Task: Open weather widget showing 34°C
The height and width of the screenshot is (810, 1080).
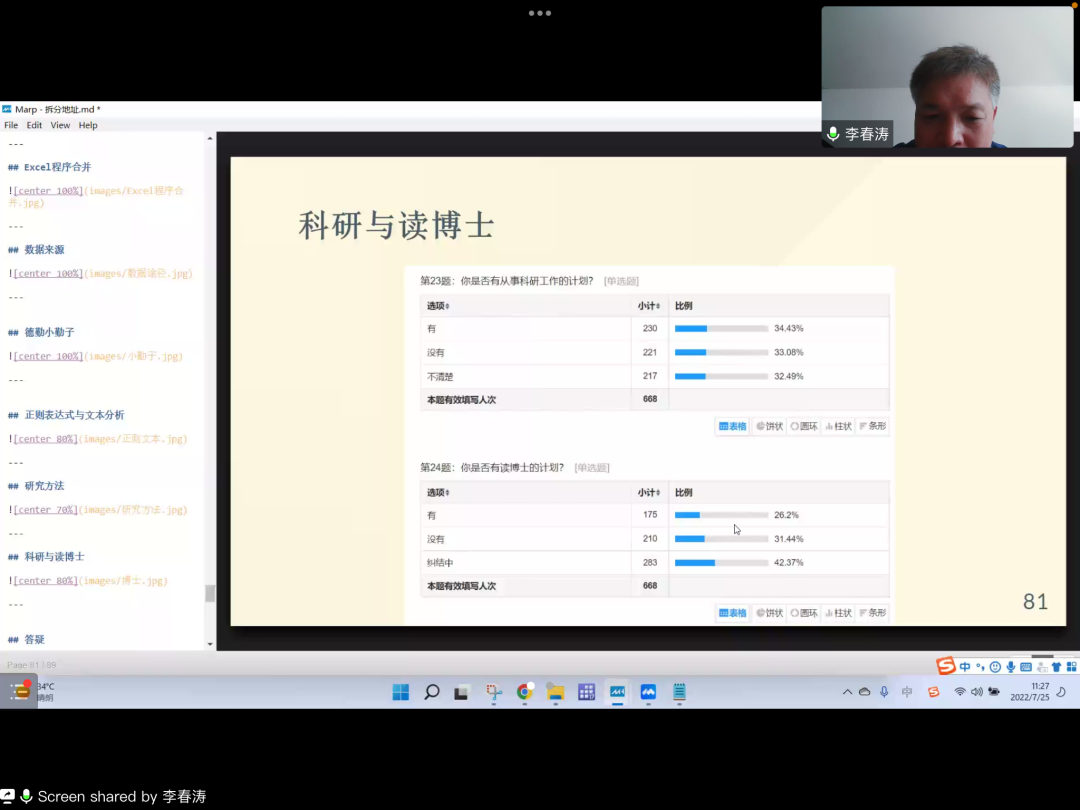Action: (x=30, y=692)
